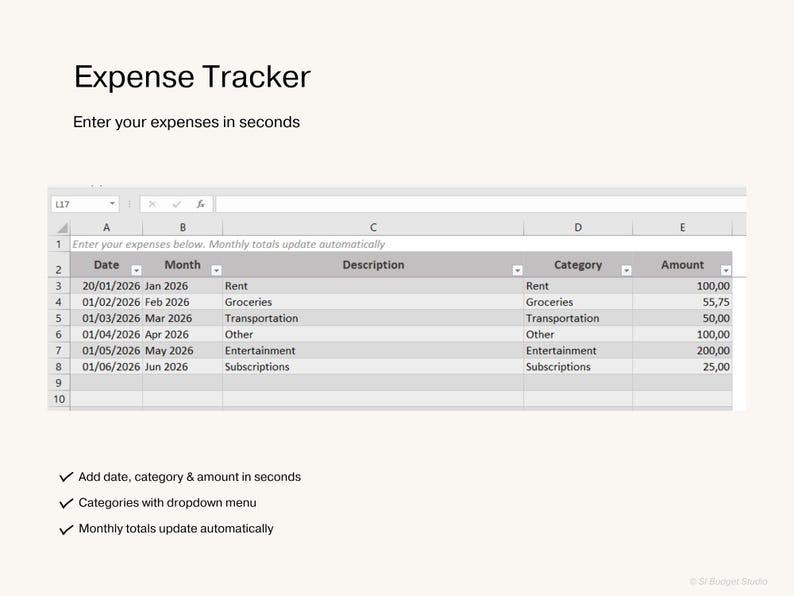794x596 pixels.
Task: Select amount cell 55,75
Action: point(682,302)
